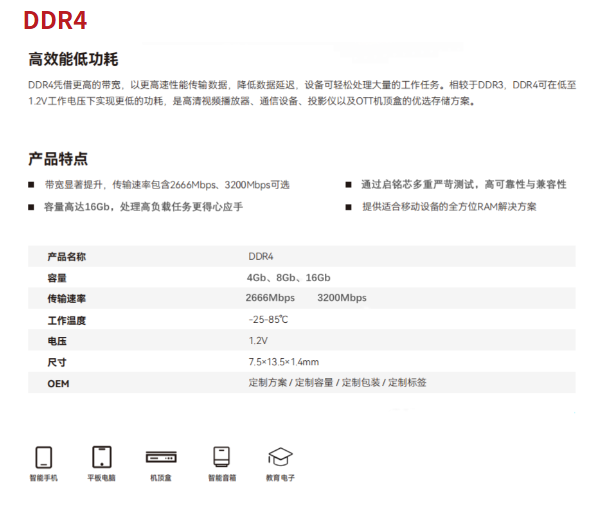The height and width of the screenshot is (513, 599).
Task: Click the feature line about 全方位RAM解决方案
Action: (x=449, y=207)
